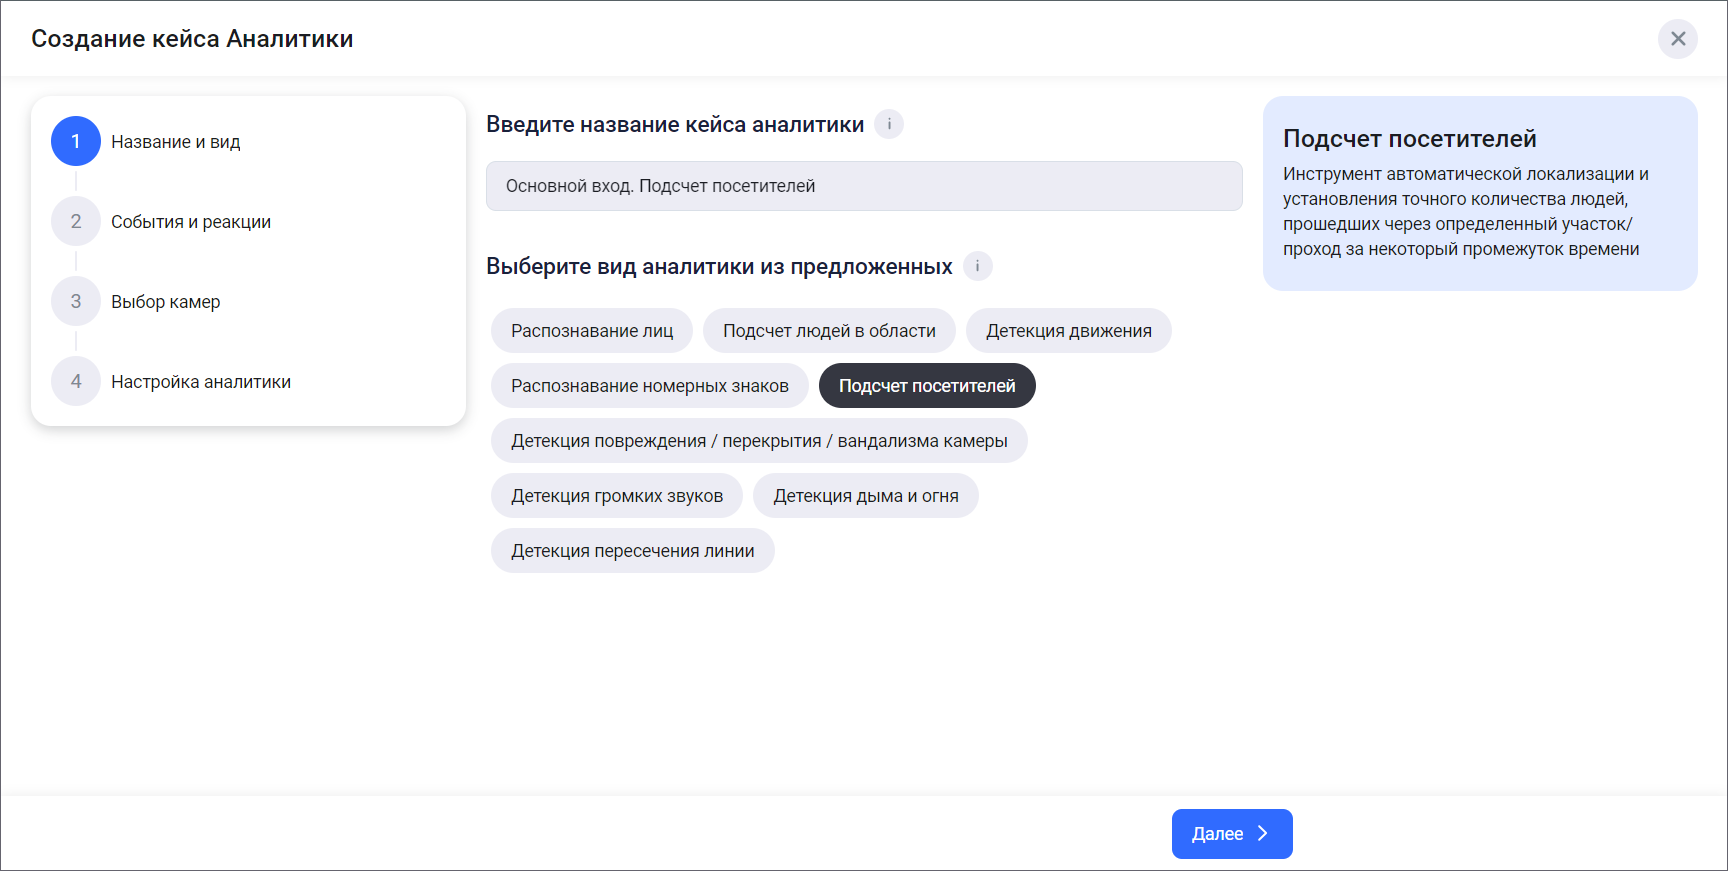Select Распознавание лиц analytics type
The height and width of the screenshot is (871, 1728).
592,331
